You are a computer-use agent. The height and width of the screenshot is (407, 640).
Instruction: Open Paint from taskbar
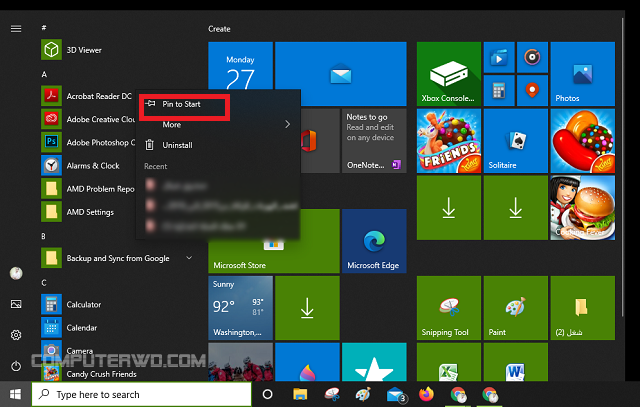click(x=363, y=394)
